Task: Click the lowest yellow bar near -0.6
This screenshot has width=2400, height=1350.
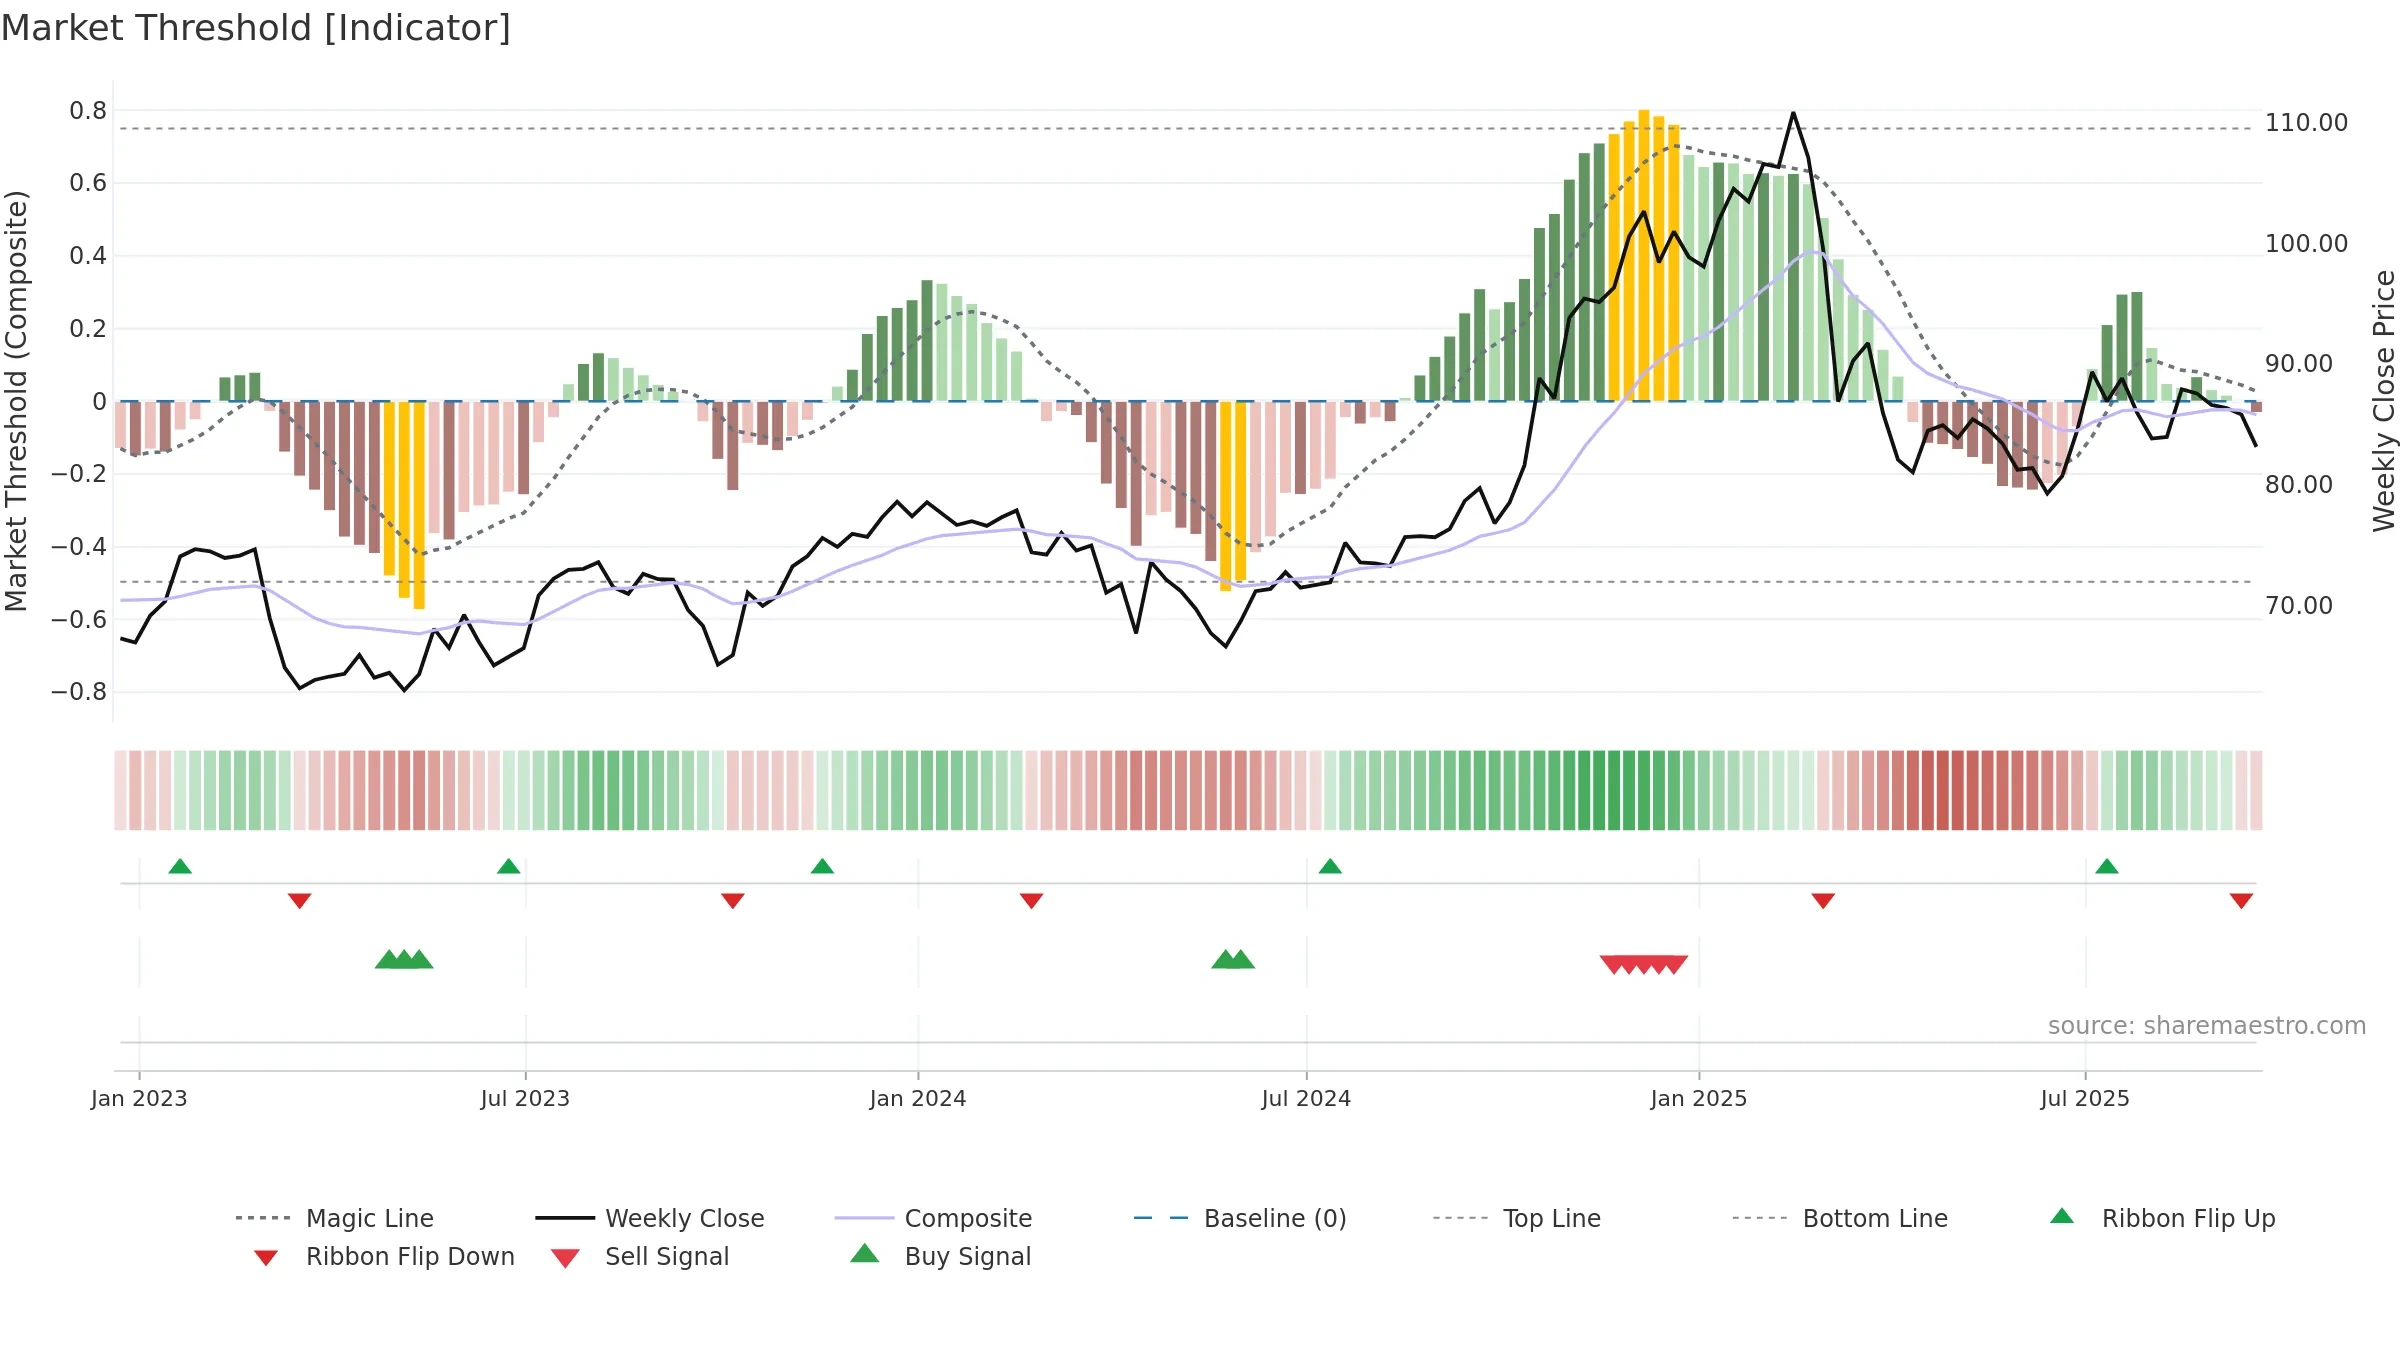Action: [419, 505]
